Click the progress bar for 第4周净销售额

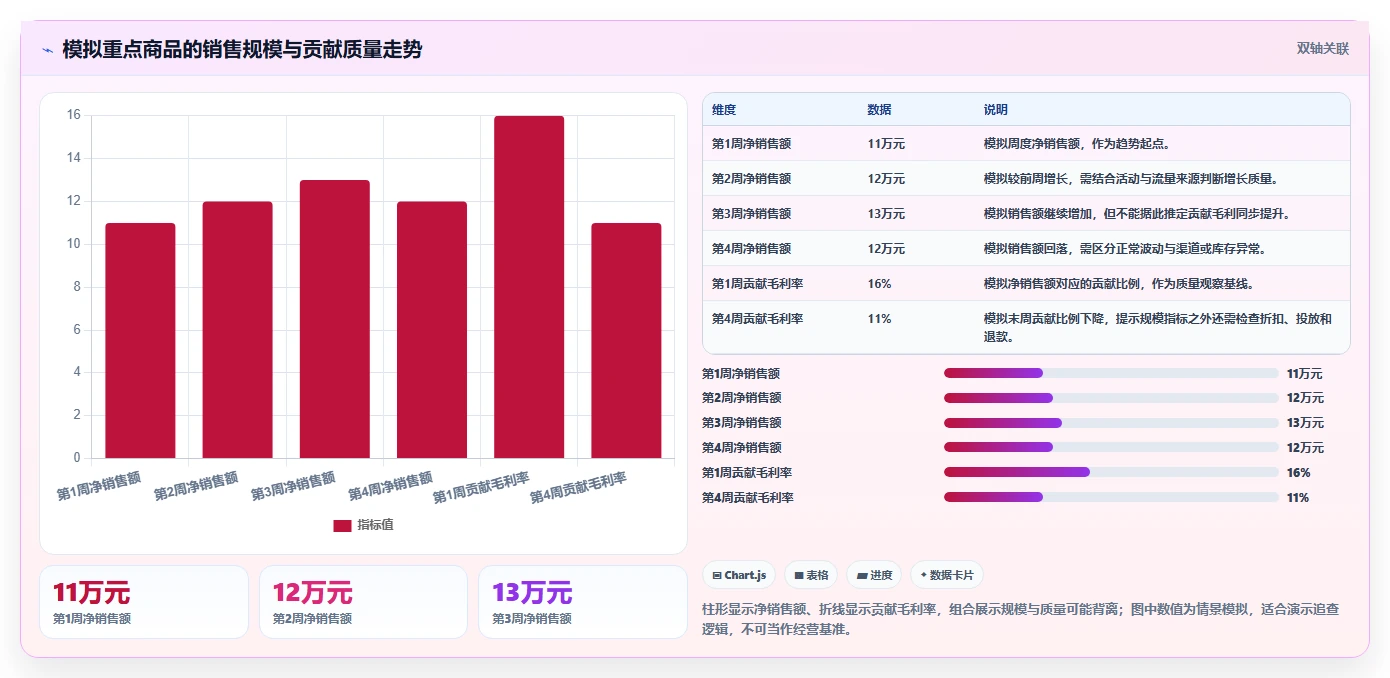point(1111,447)
